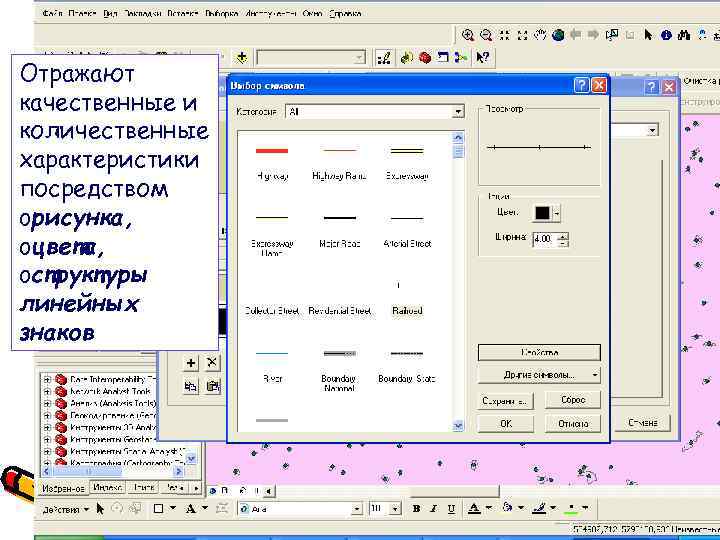Expand the Network Analyst Tools toolbox
Viewport: 720px width, 540px height.
(46, 392)
